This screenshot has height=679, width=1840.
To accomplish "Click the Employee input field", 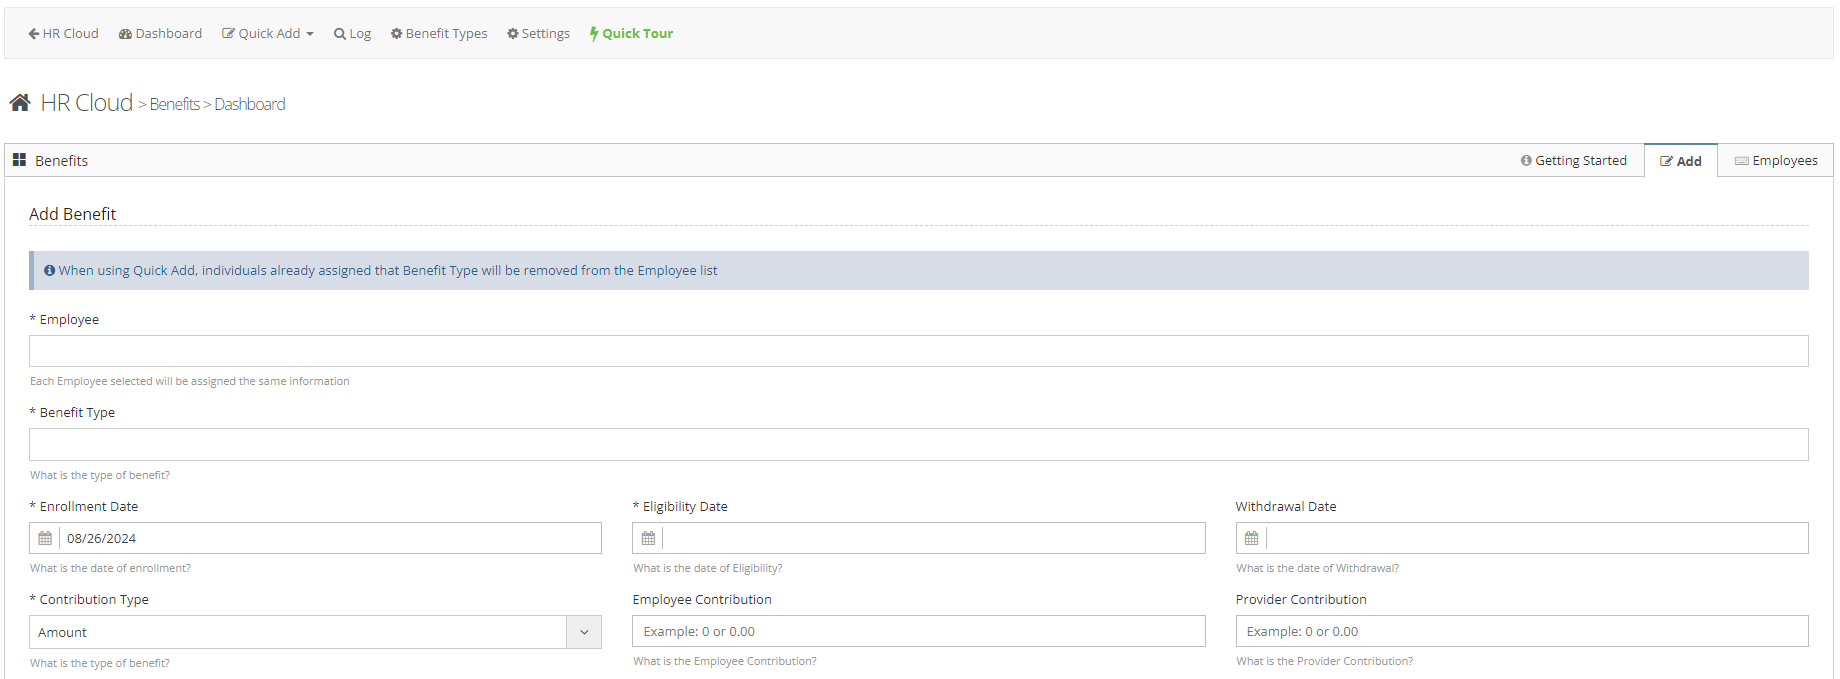I will [x=918, y=351].
